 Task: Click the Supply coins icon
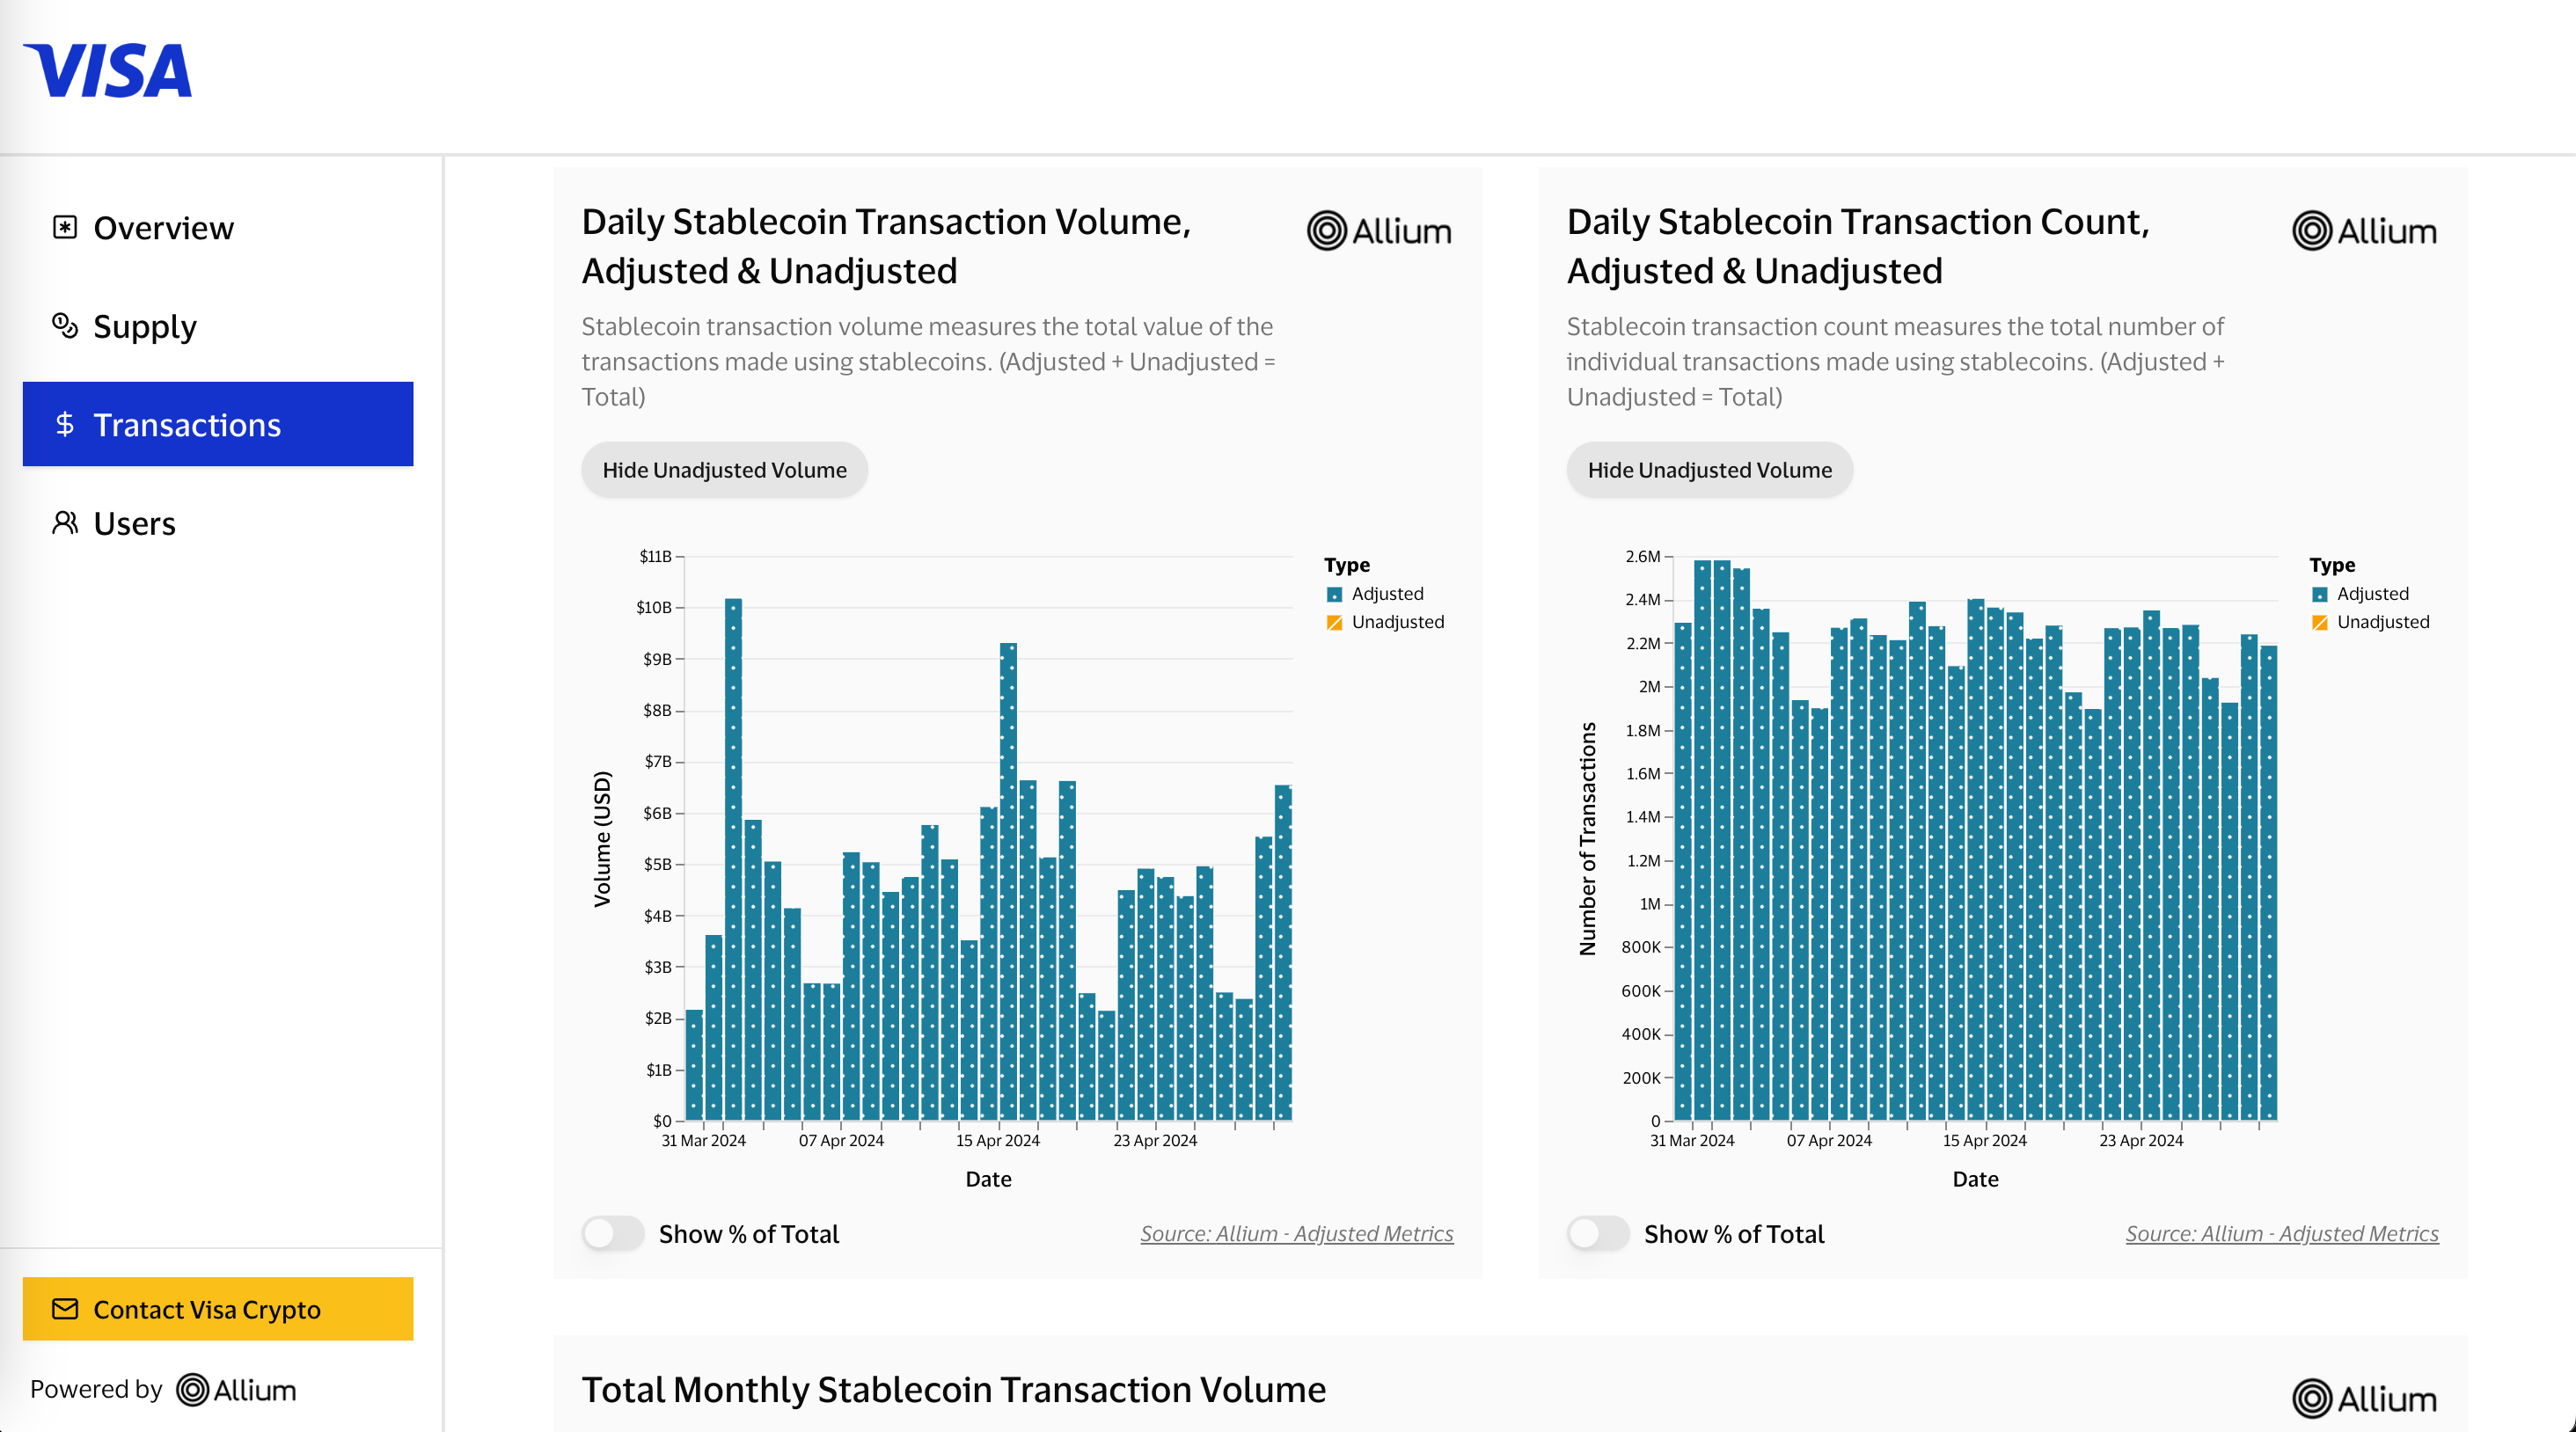tap(65, 326)
